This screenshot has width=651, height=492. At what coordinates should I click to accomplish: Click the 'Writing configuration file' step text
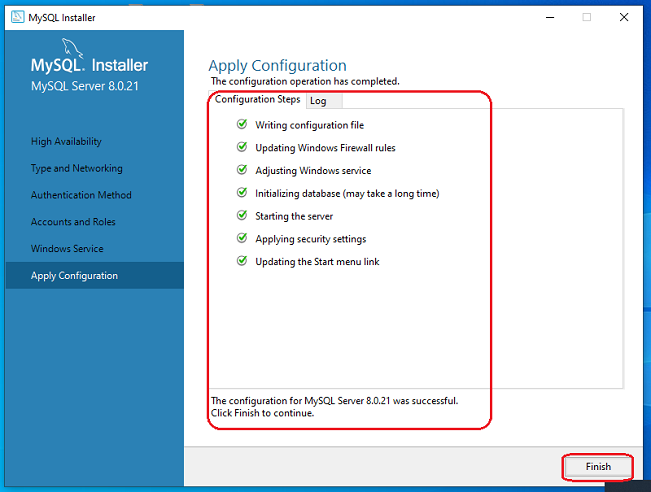[x=309, y=125]
